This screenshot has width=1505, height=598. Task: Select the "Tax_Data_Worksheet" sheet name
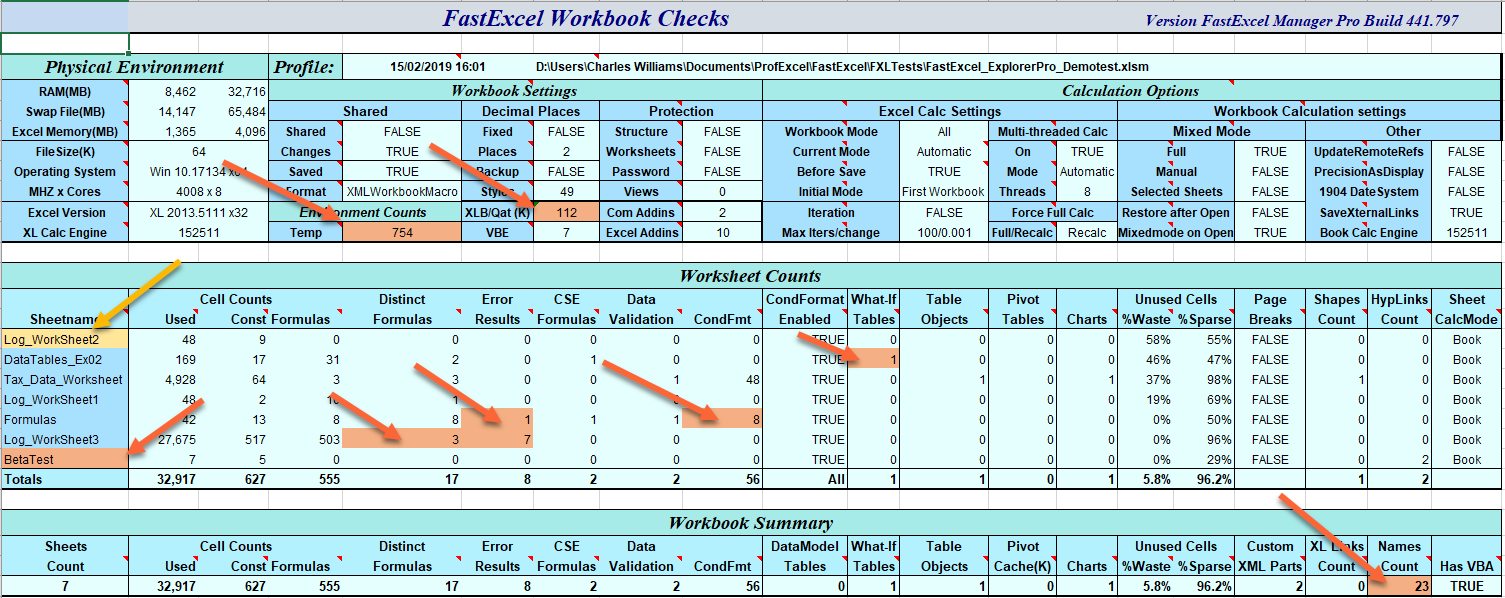[x=65, y=380]
